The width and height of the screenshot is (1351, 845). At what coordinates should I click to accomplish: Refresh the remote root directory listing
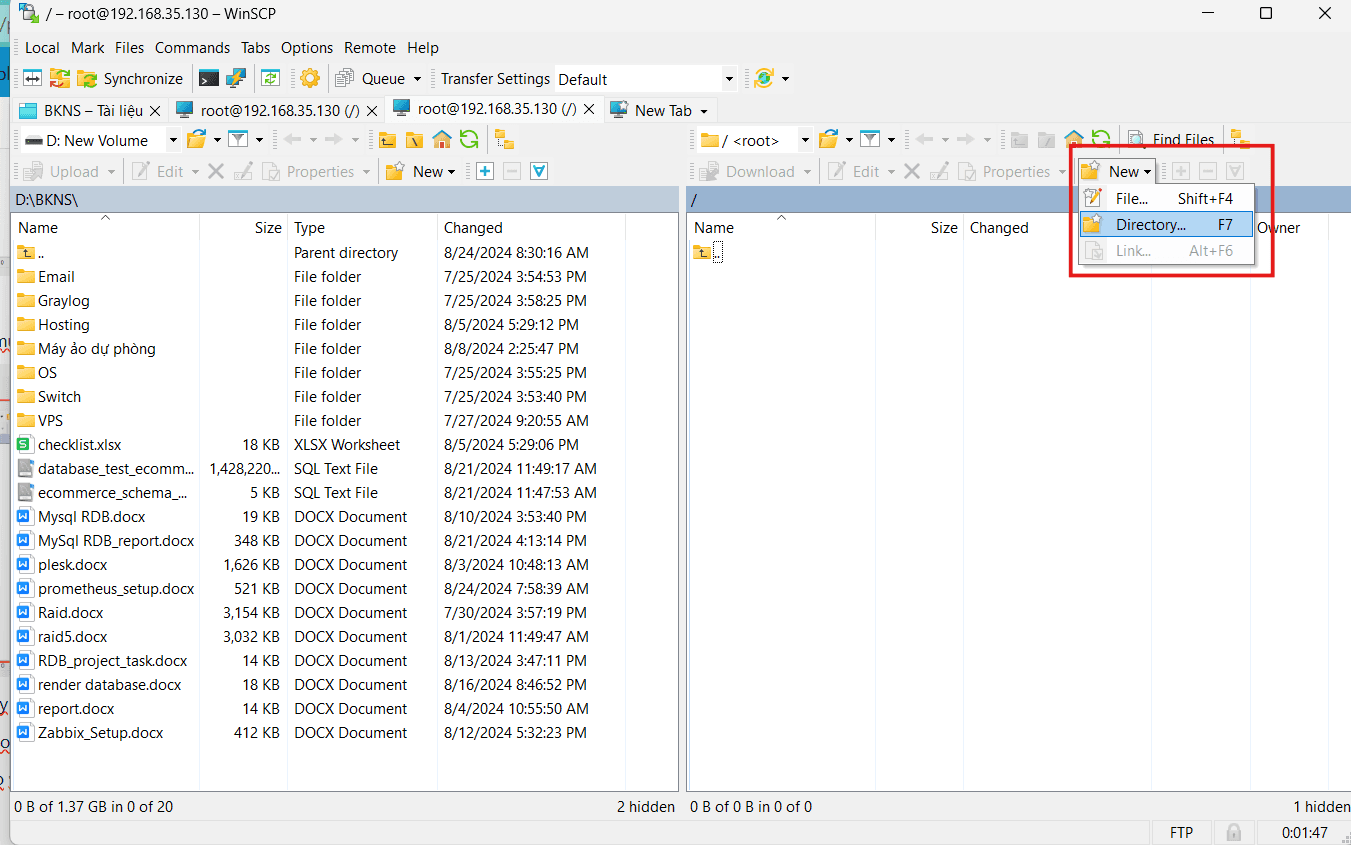1099,139
